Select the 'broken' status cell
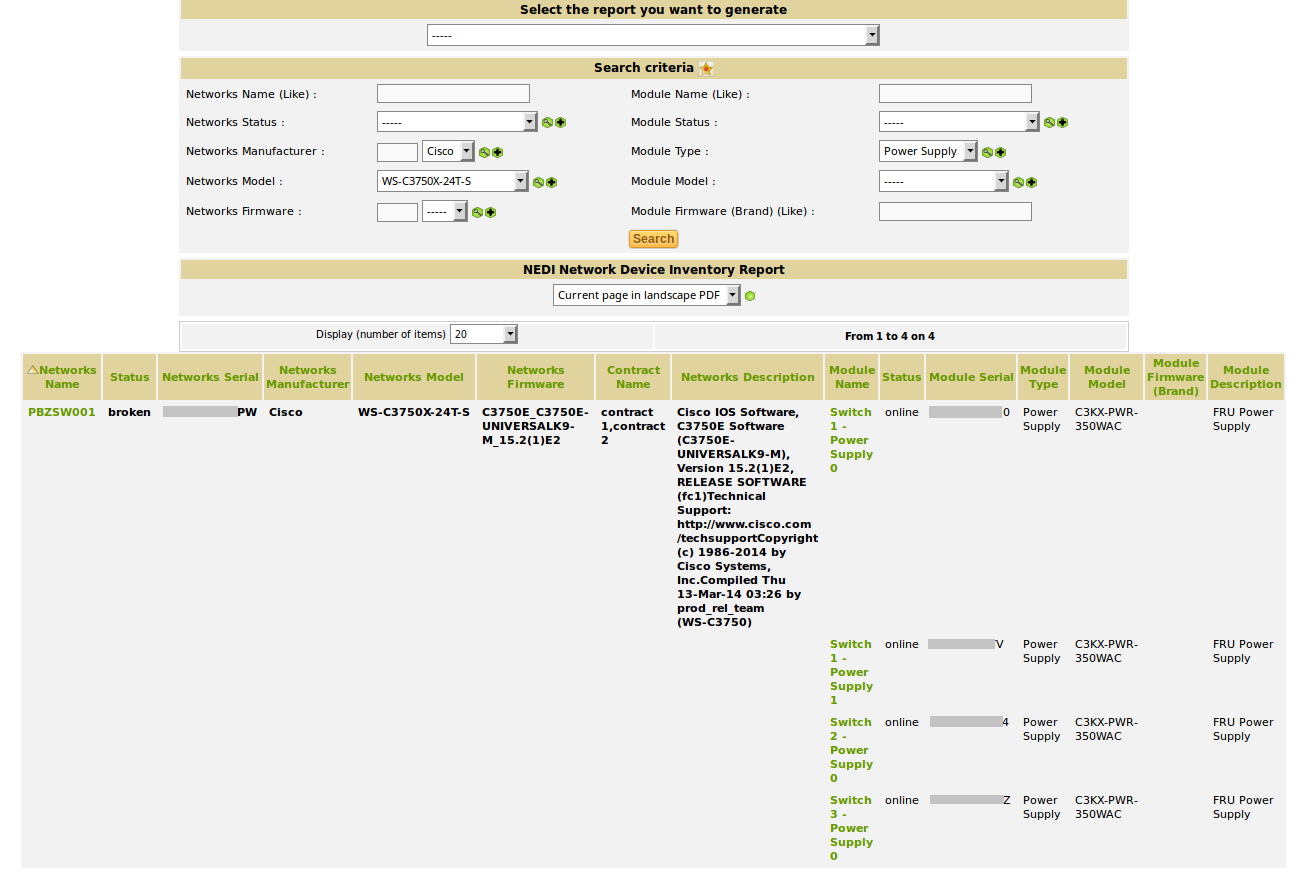 (x=129, y=412)
